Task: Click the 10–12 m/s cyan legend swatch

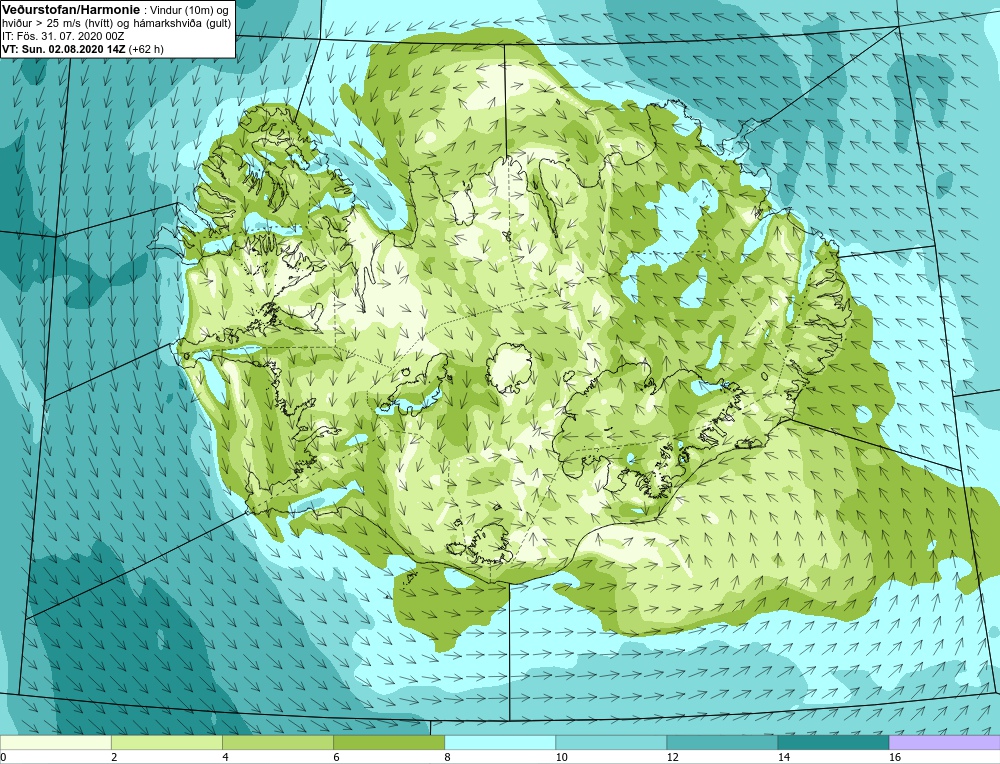Action: click(610, 743)
